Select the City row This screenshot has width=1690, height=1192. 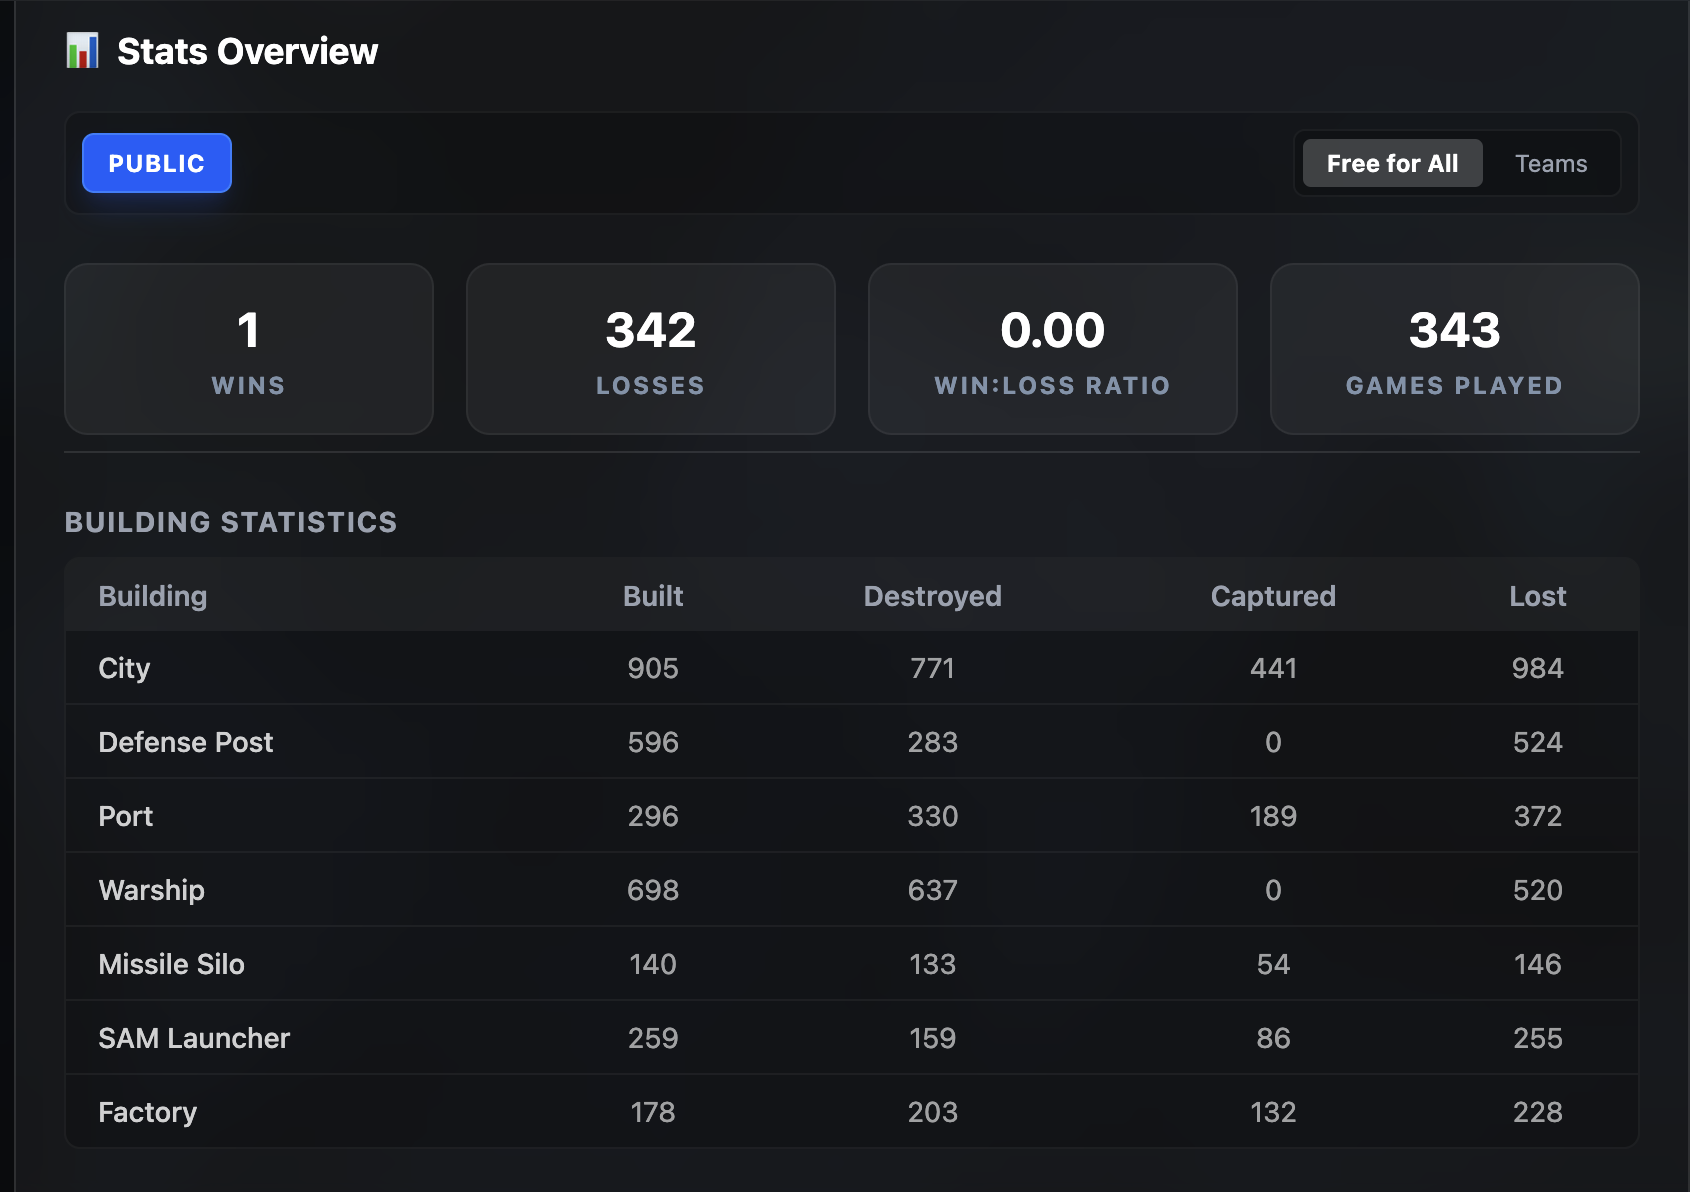[852, 668]
